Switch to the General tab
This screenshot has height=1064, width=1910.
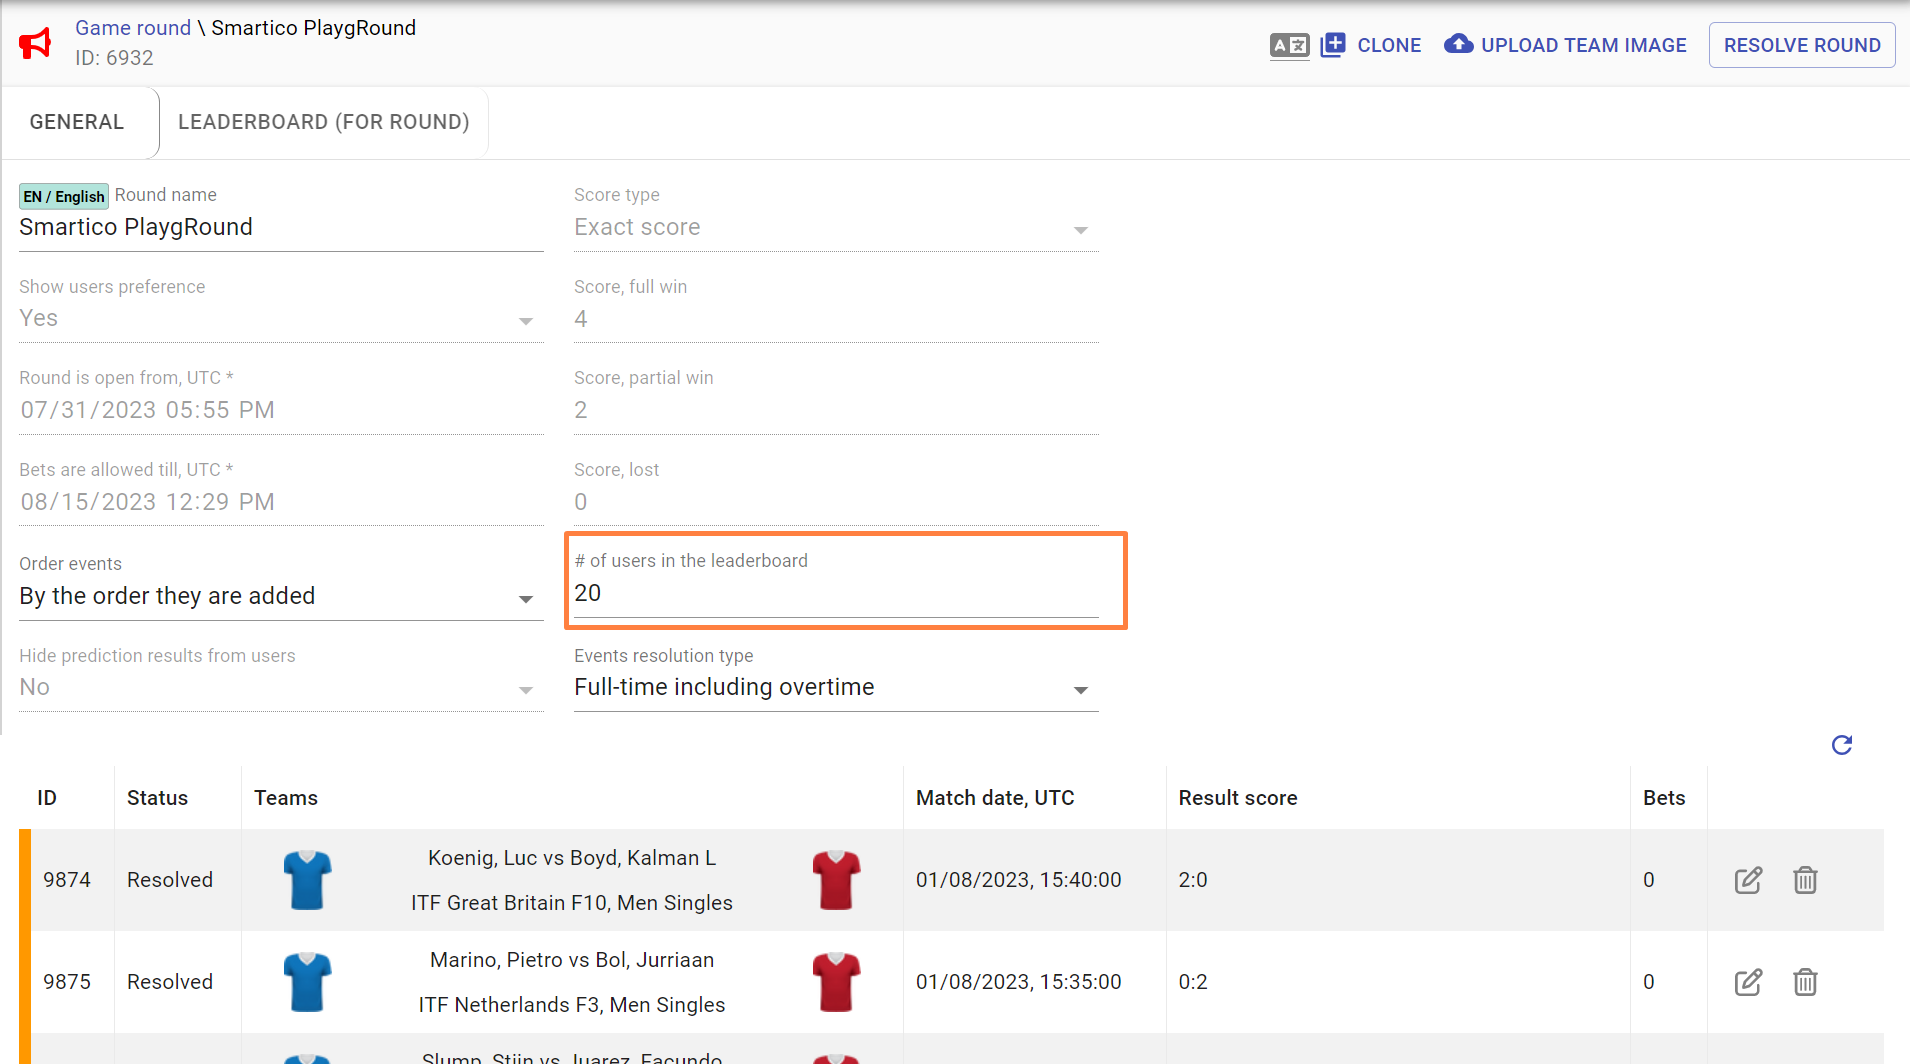click(x=77, y=122)
